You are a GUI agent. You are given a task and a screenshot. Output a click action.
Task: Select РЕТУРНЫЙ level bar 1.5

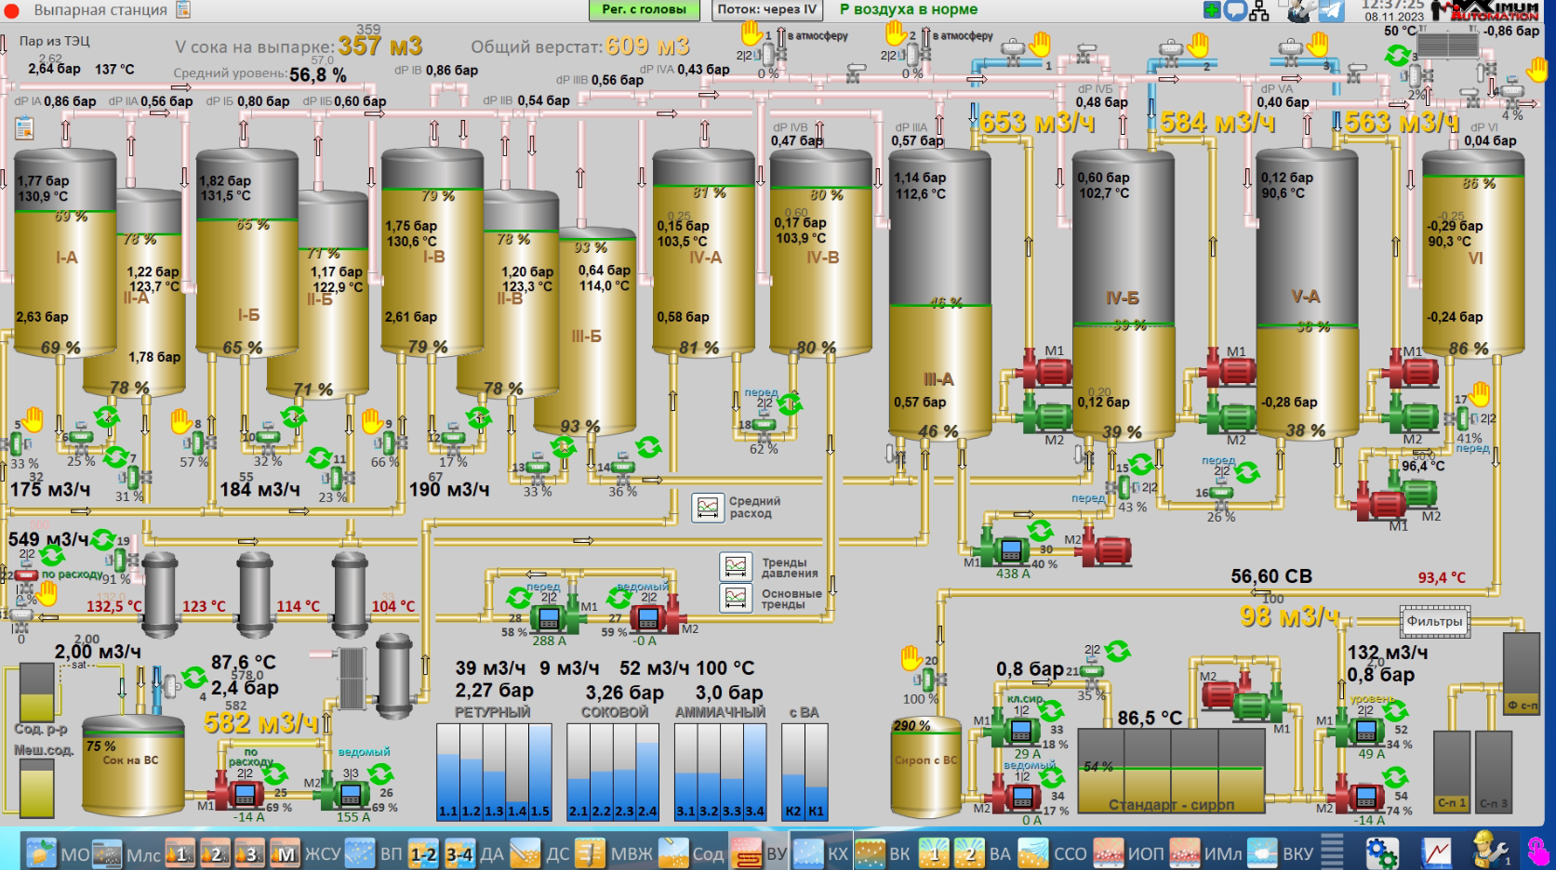[540, 773]
